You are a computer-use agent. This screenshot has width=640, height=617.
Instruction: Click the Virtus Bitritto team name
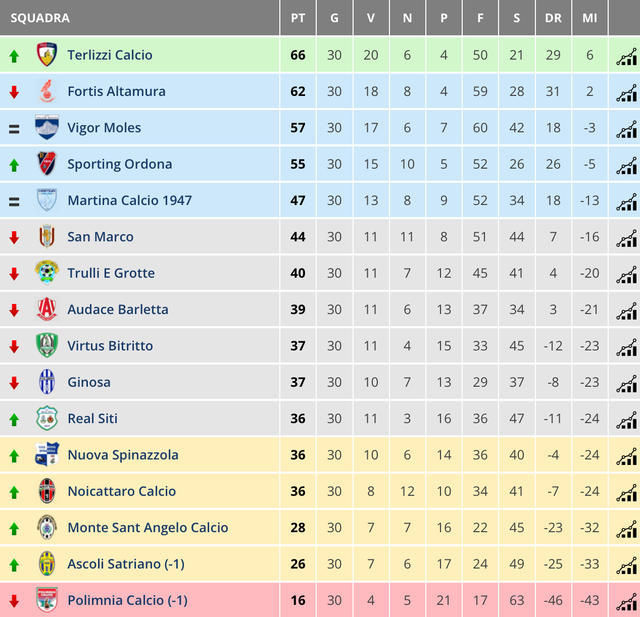coord(110,346)
